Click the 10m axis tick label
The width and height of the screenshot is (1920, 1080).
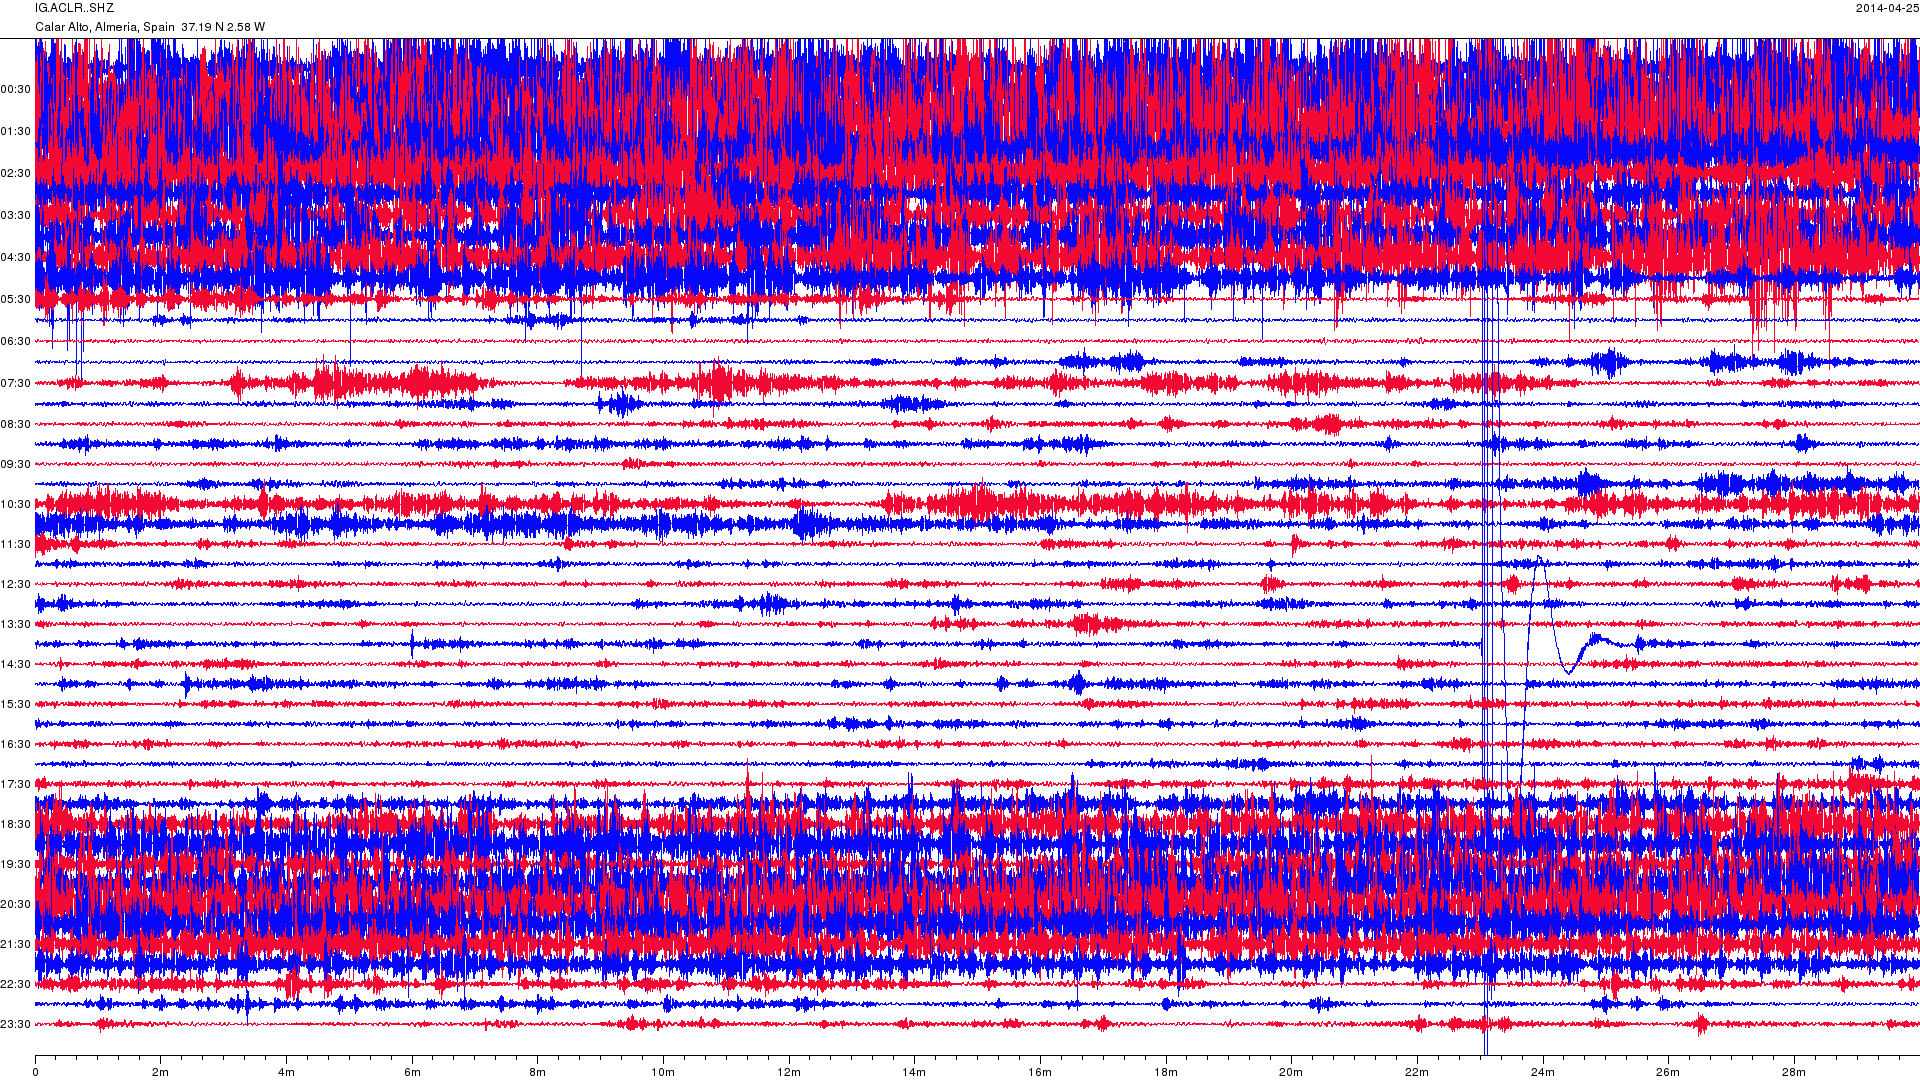pyautogui.click(x=663, y=1073)
